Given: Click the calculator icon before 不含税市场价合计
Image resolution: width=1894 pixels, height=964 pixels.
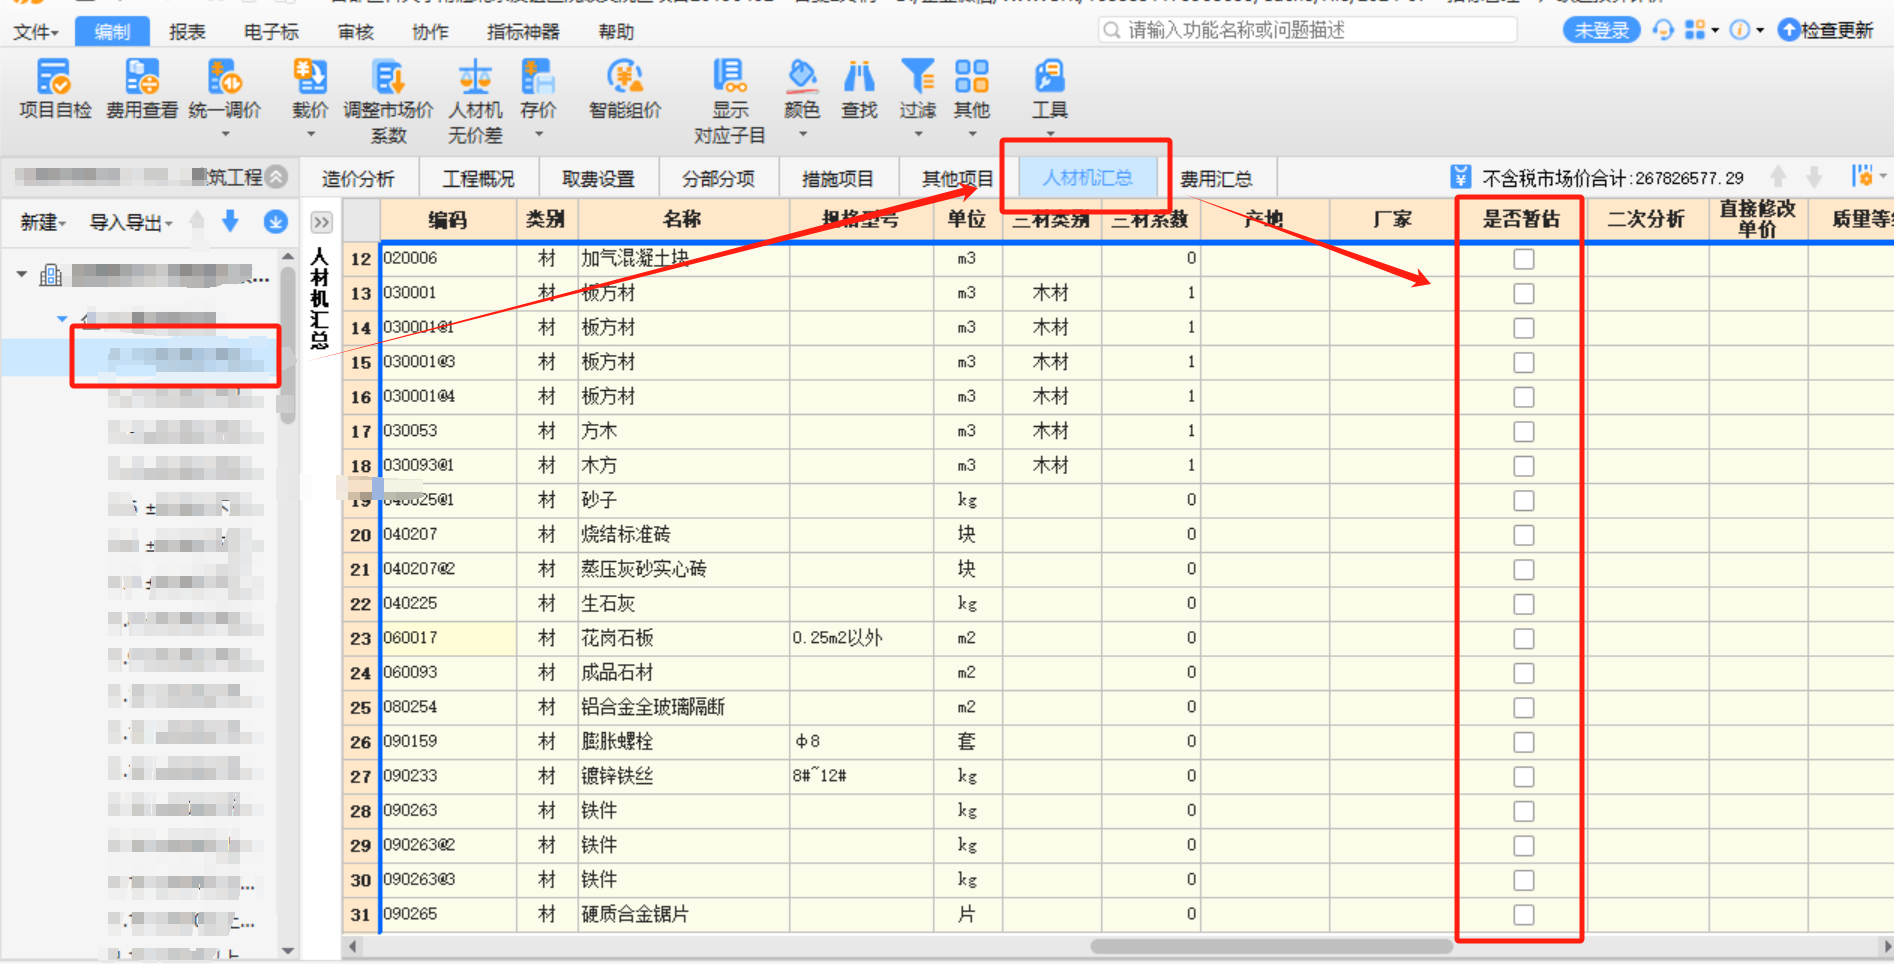Looking at the screenshot, I should (x=1460, y=177).
